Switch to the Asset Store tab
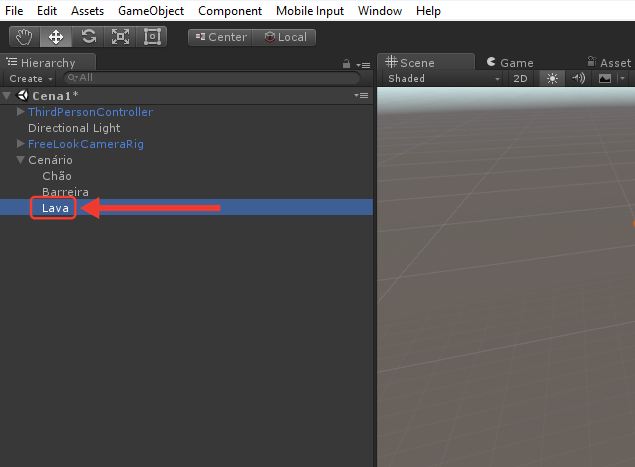 click(x=609, y=63)
